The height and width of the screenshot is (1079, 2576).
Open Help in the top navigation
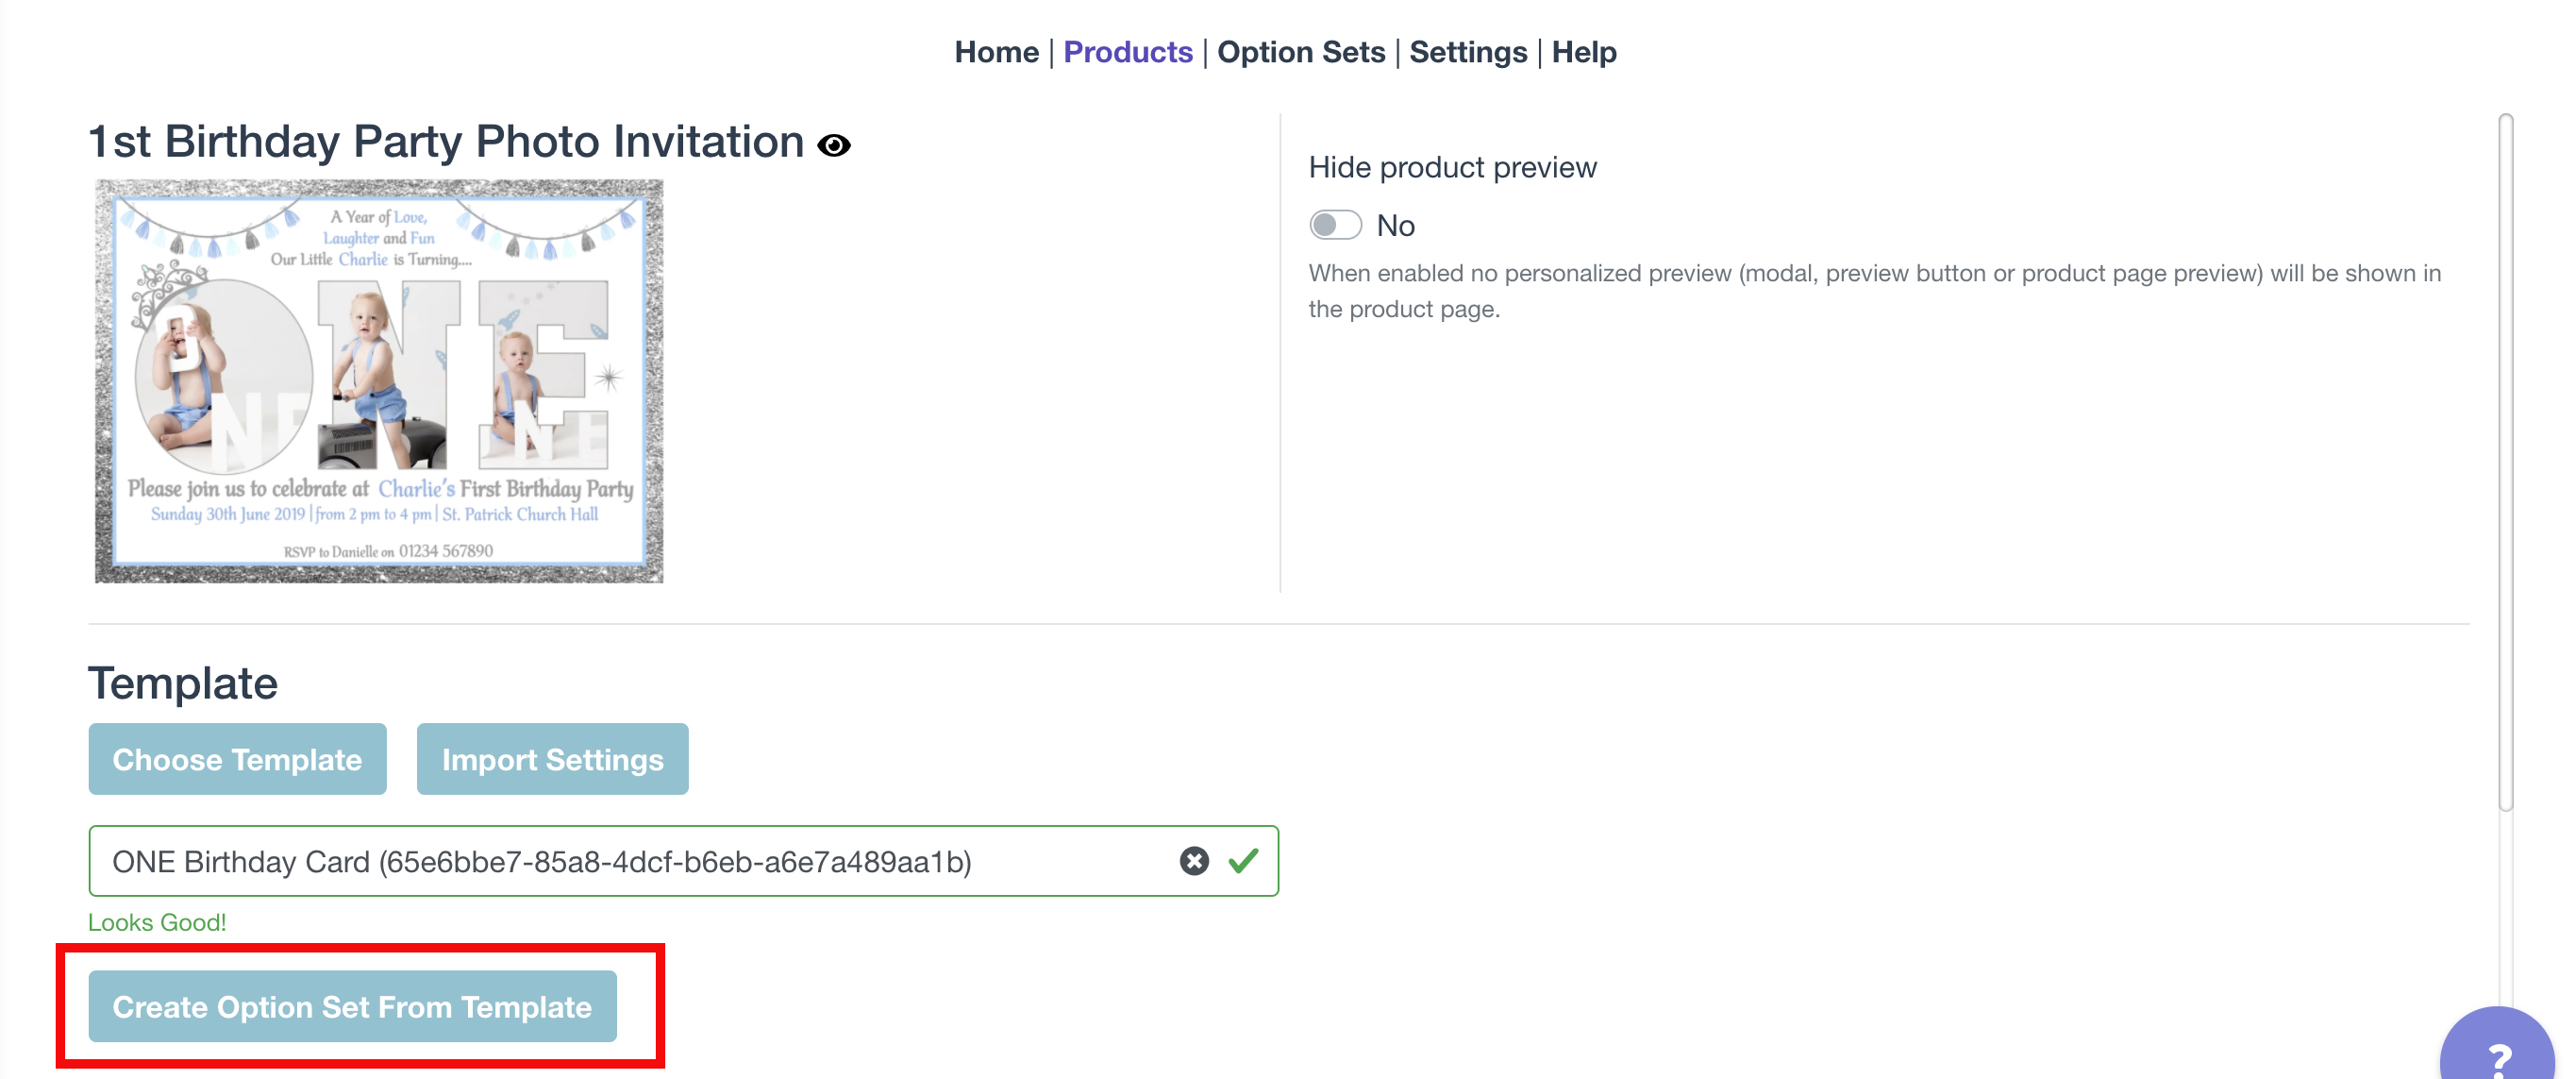pyautogui.click(x=1583, y=52)
